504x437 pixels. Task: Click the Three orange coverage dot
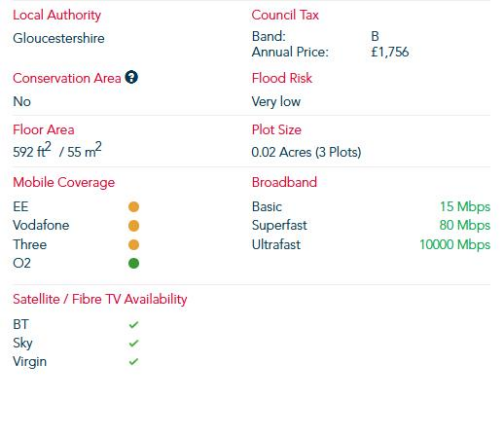click(x=134, y=245)
